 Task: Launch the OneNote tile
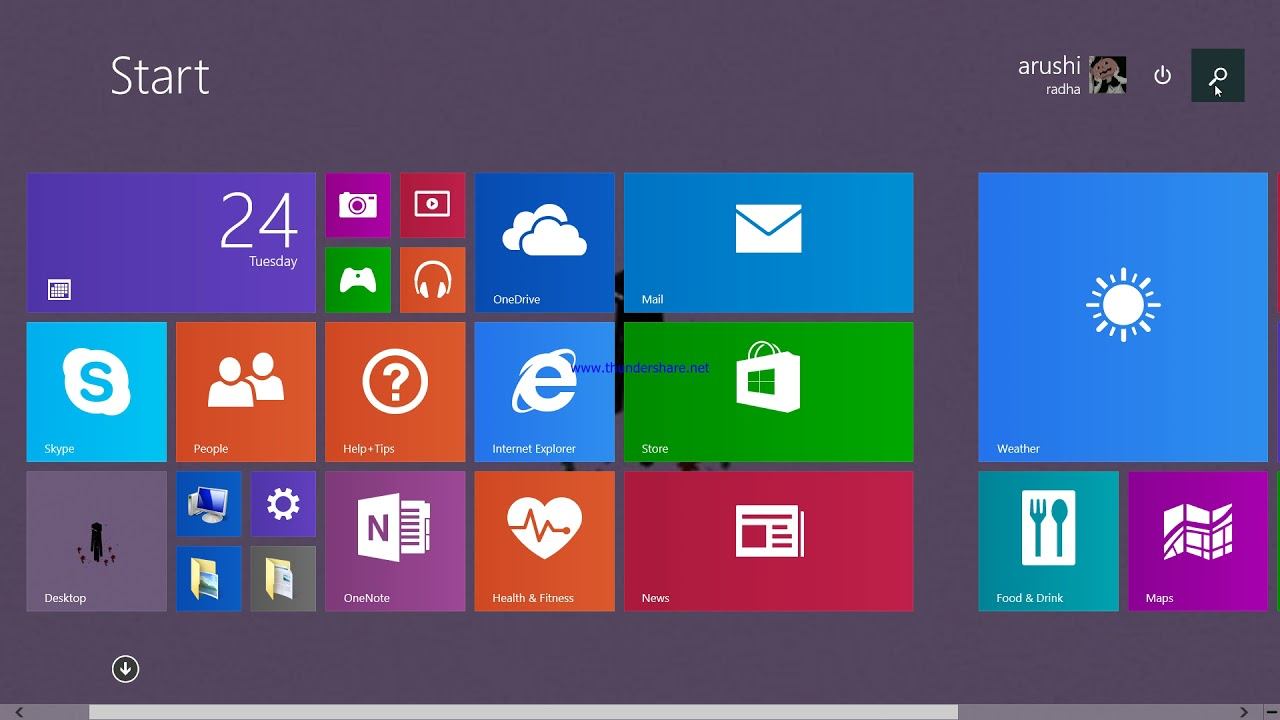click(x=395, y=541)
